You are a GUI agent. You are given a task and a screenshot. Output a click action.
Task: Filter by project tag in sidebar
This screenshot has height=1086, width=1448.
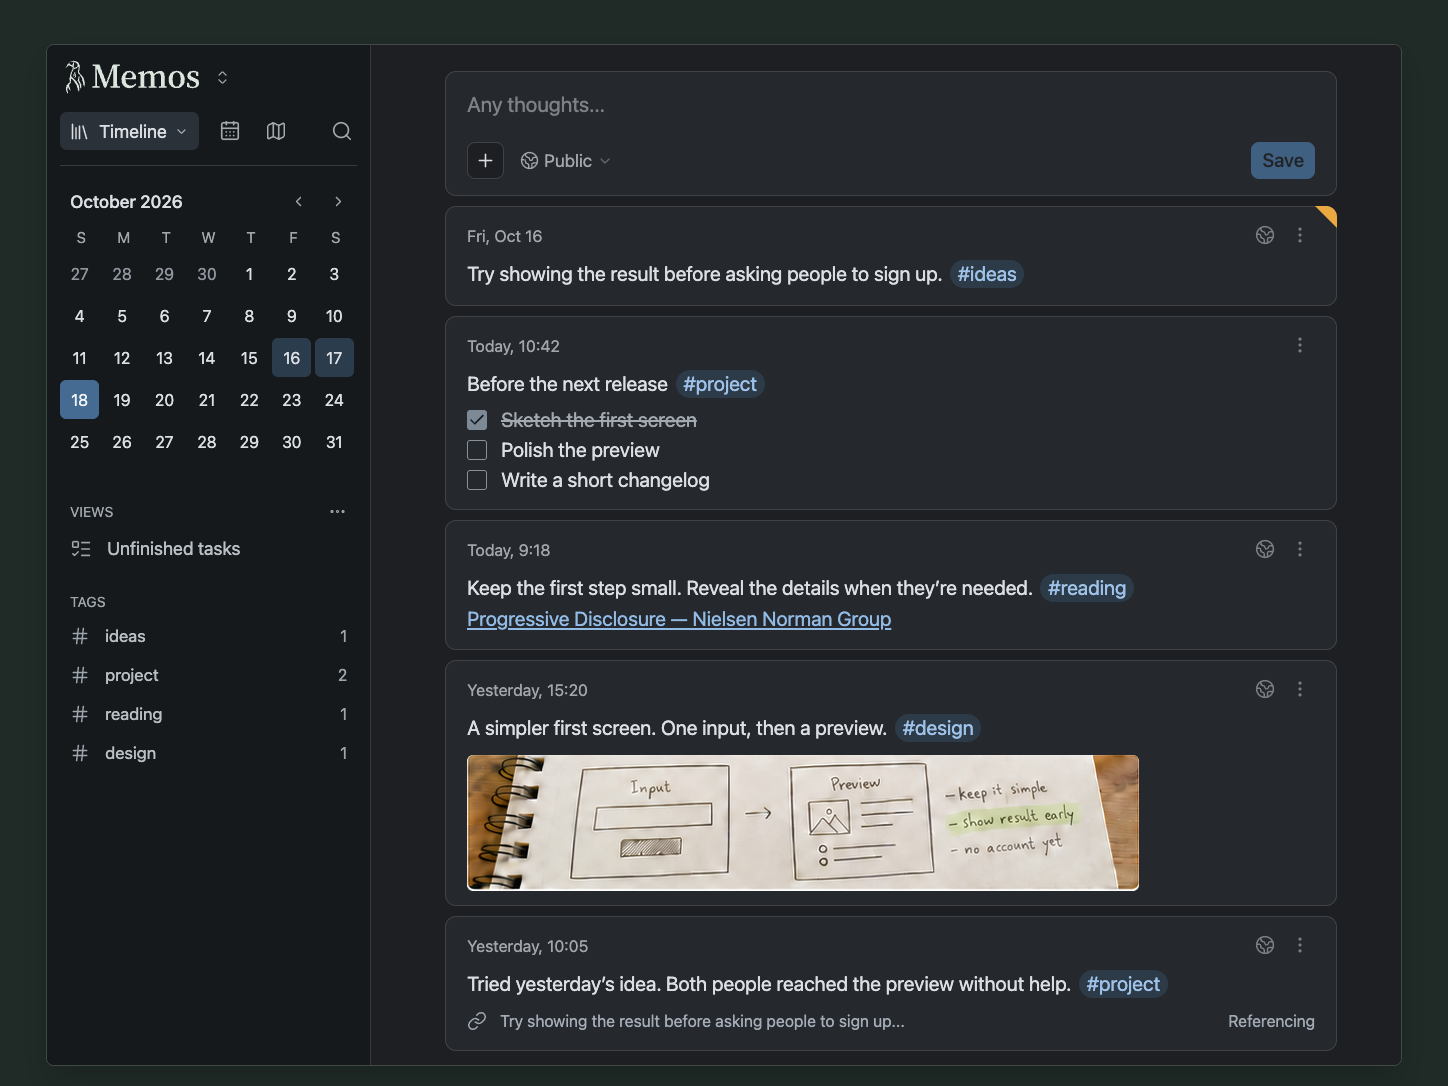[209, 675]
